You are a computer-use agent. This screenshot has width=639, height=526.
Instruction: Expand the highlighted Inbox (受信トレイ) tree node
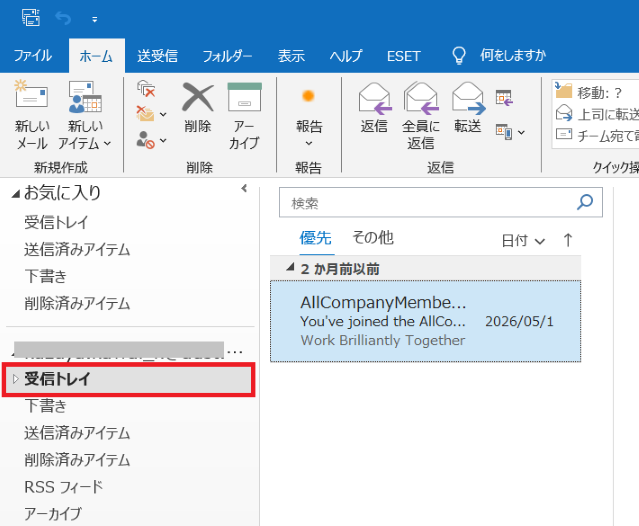click(15, 379)
